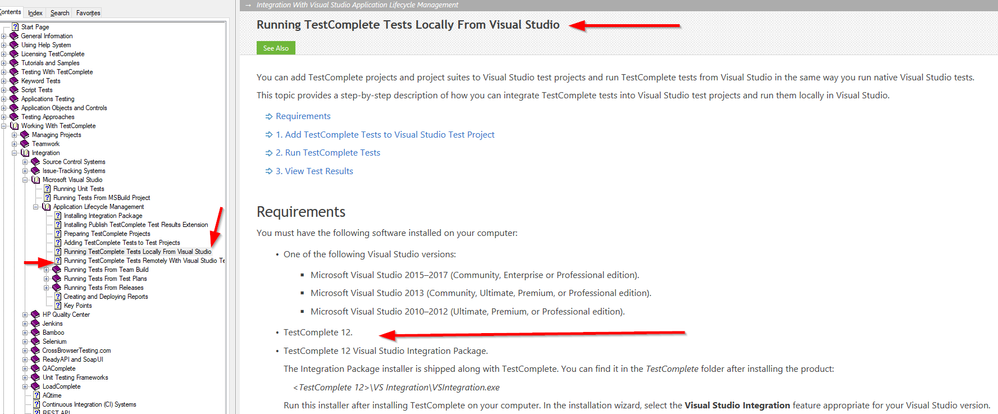The height and width of the screenshot is (414, 998).
Task: Click the topic icon beside Key Points
Action: point(58,305)
